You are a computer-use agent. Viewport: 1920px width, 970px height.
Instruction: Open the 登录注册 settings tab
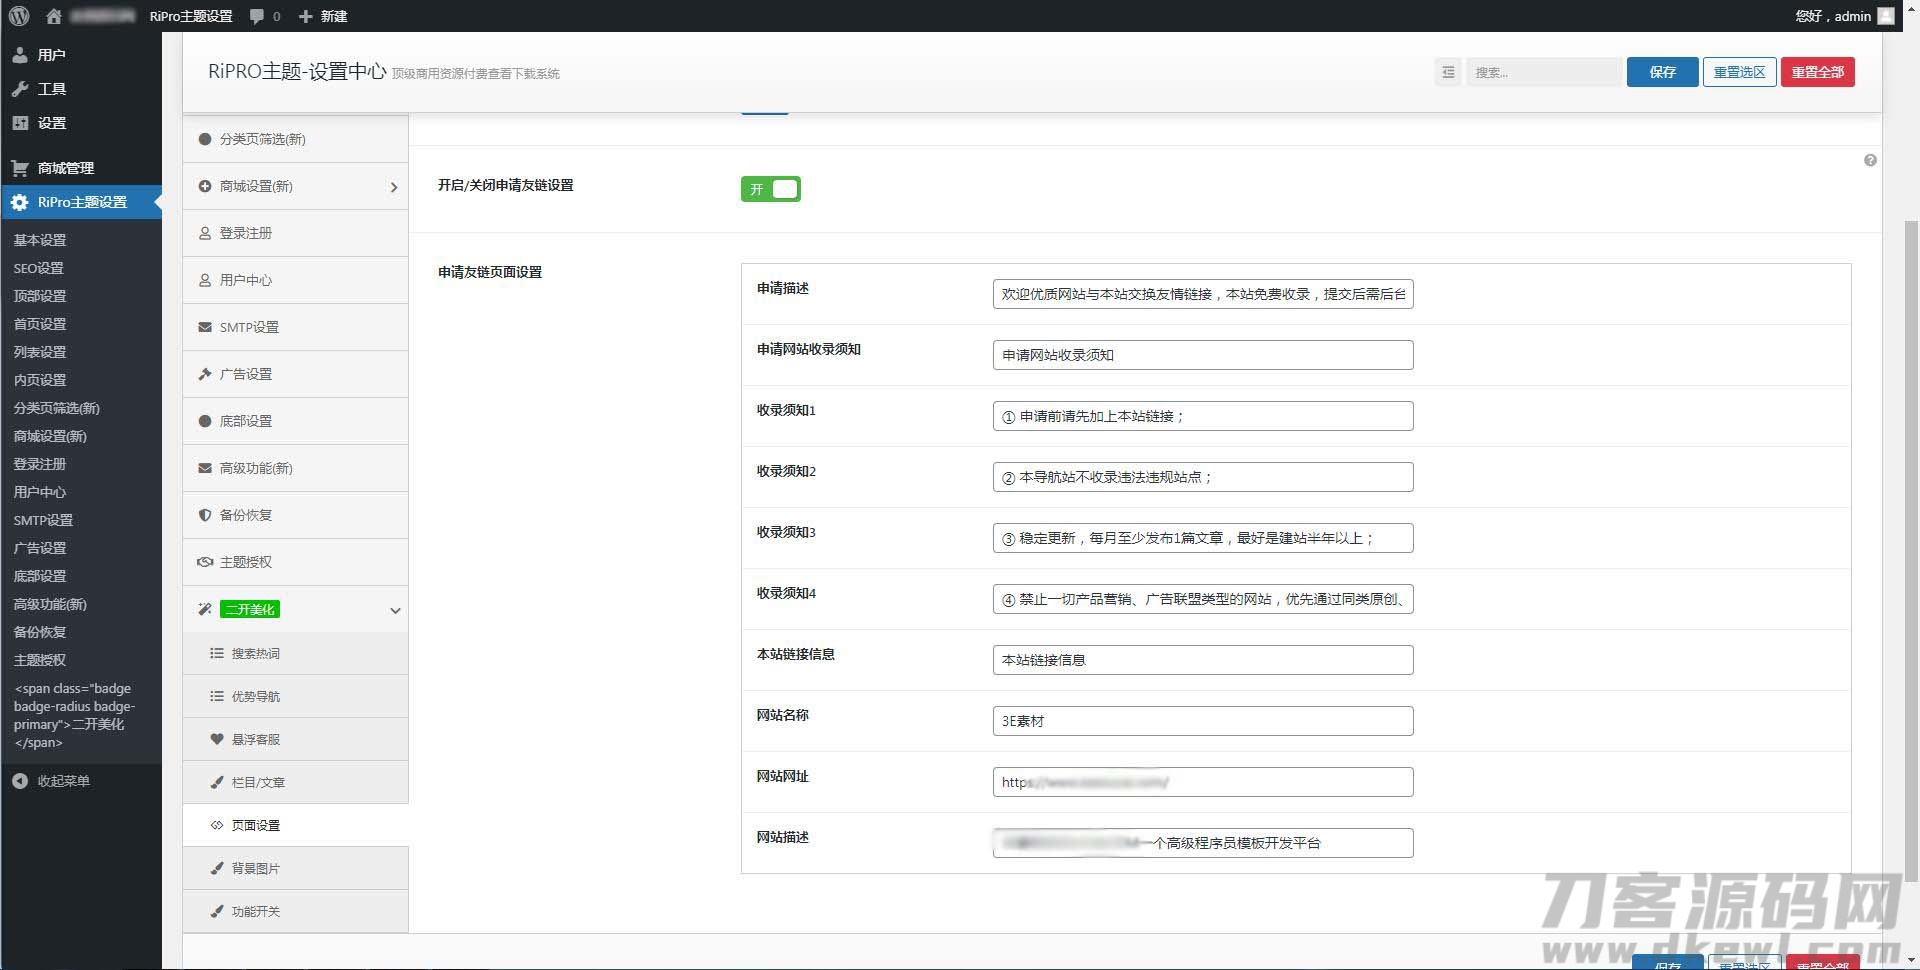296,233
